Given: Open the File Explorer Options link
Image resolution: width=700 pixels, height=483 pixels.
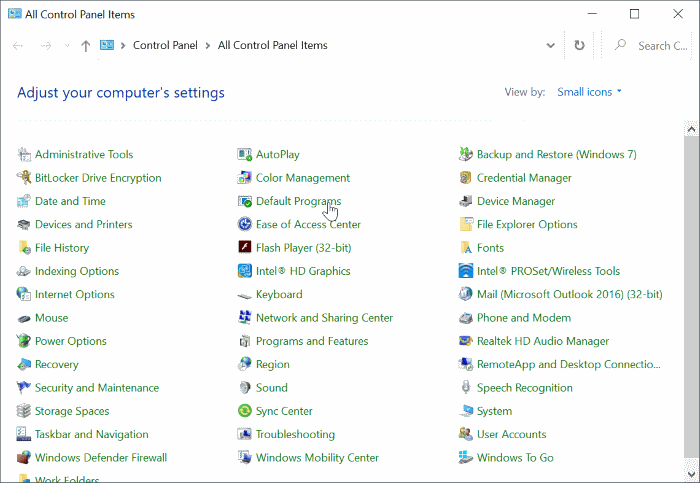Looking at the screenshot, I should [x=527, y=225].
